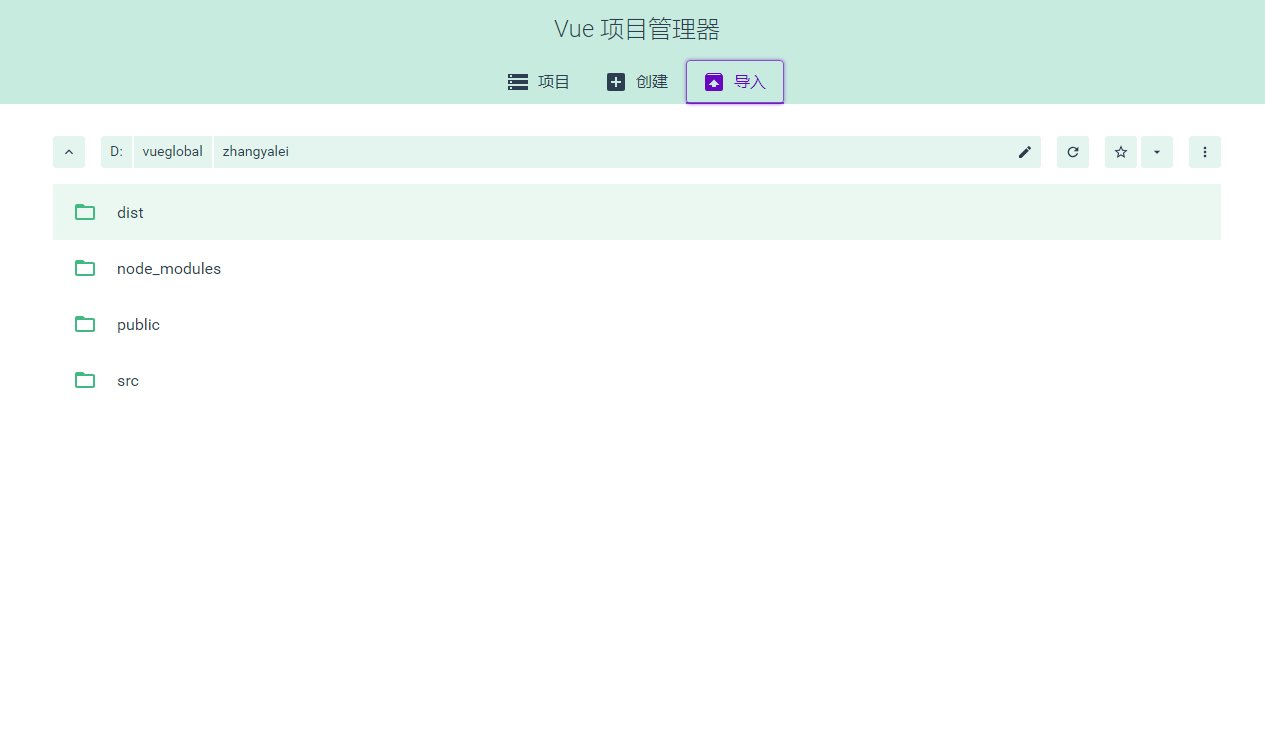Open the three-dot more options menu

(1205, 152)
